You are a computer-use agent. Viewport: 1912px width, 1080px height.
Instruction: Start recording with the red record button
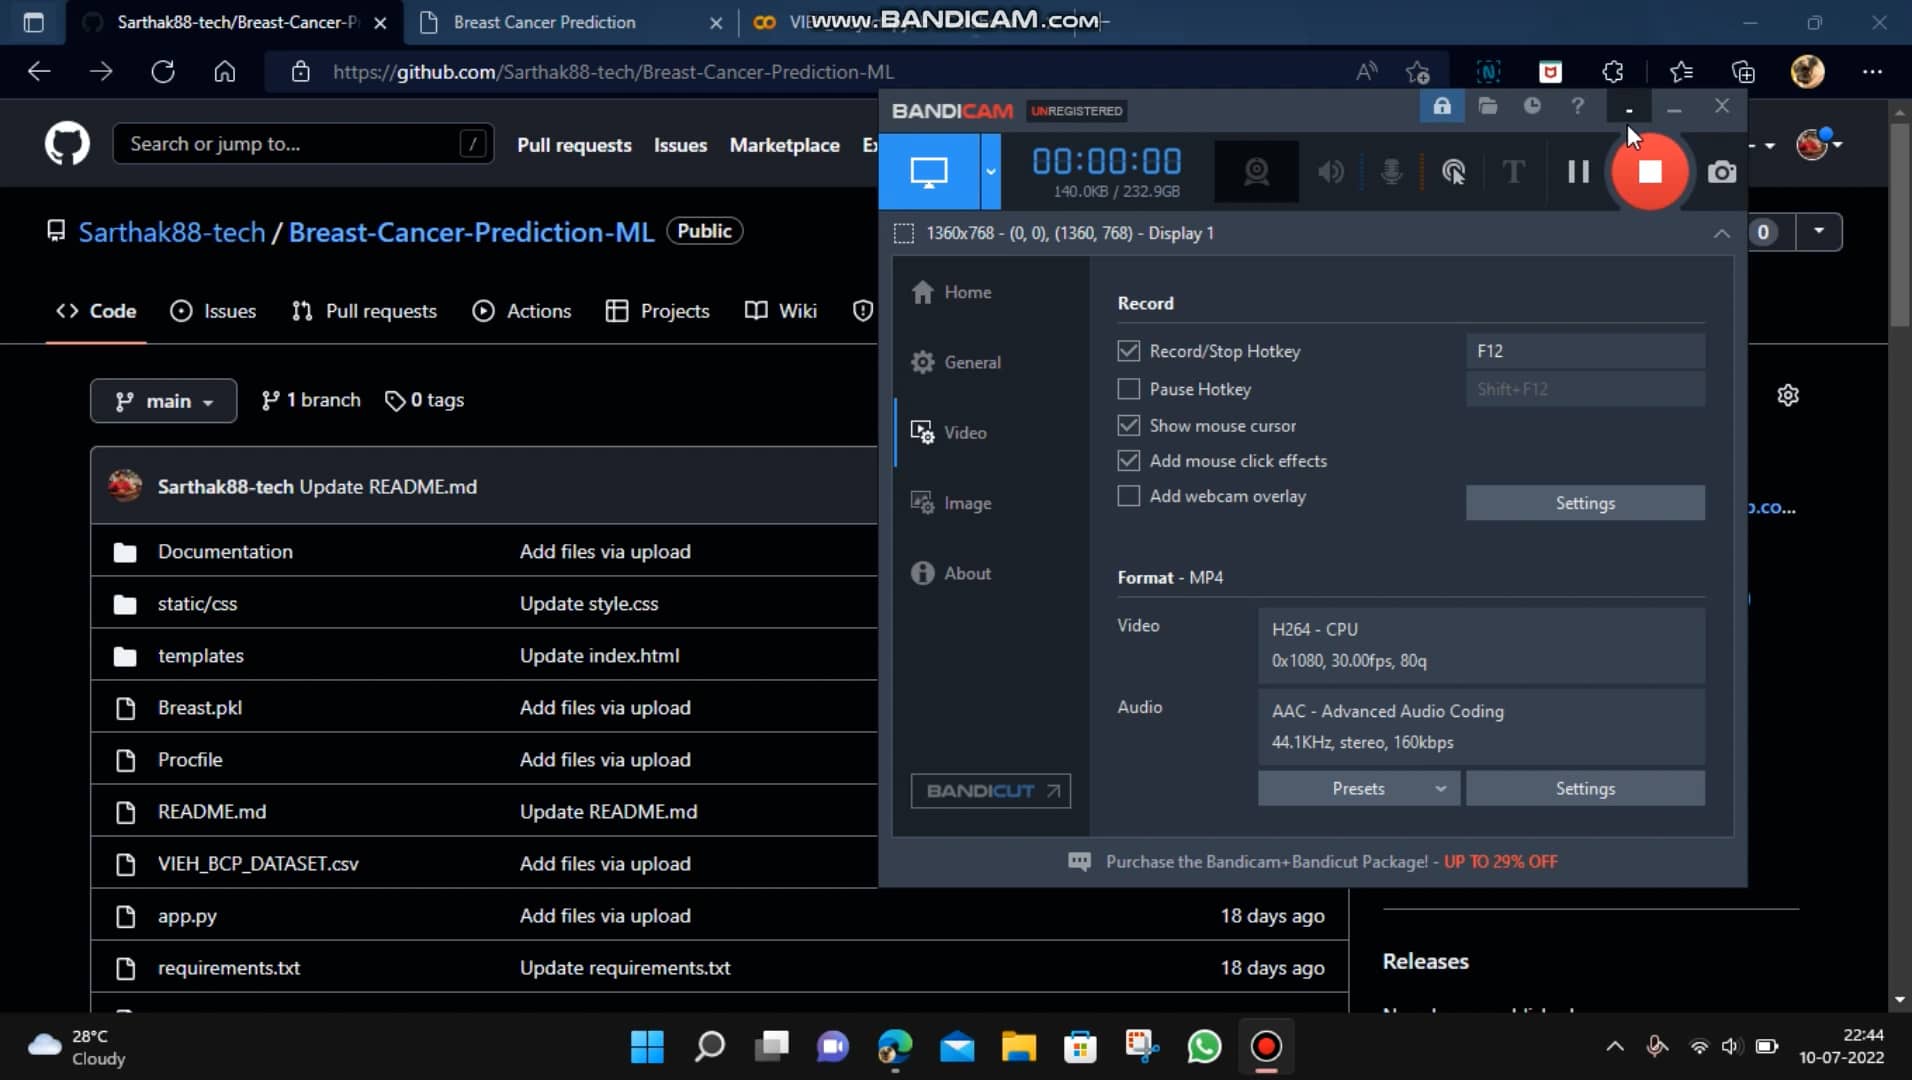[x=1650, y=171]
